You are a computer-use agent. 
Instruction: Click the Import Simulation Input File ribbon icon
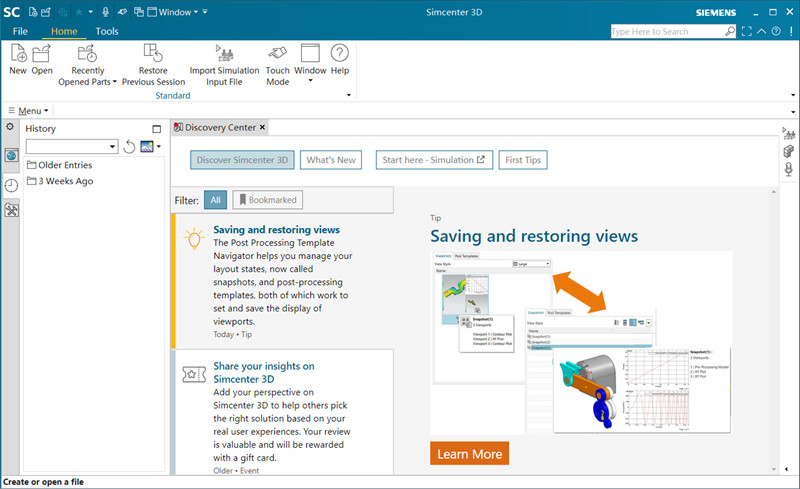pos(224,53)
